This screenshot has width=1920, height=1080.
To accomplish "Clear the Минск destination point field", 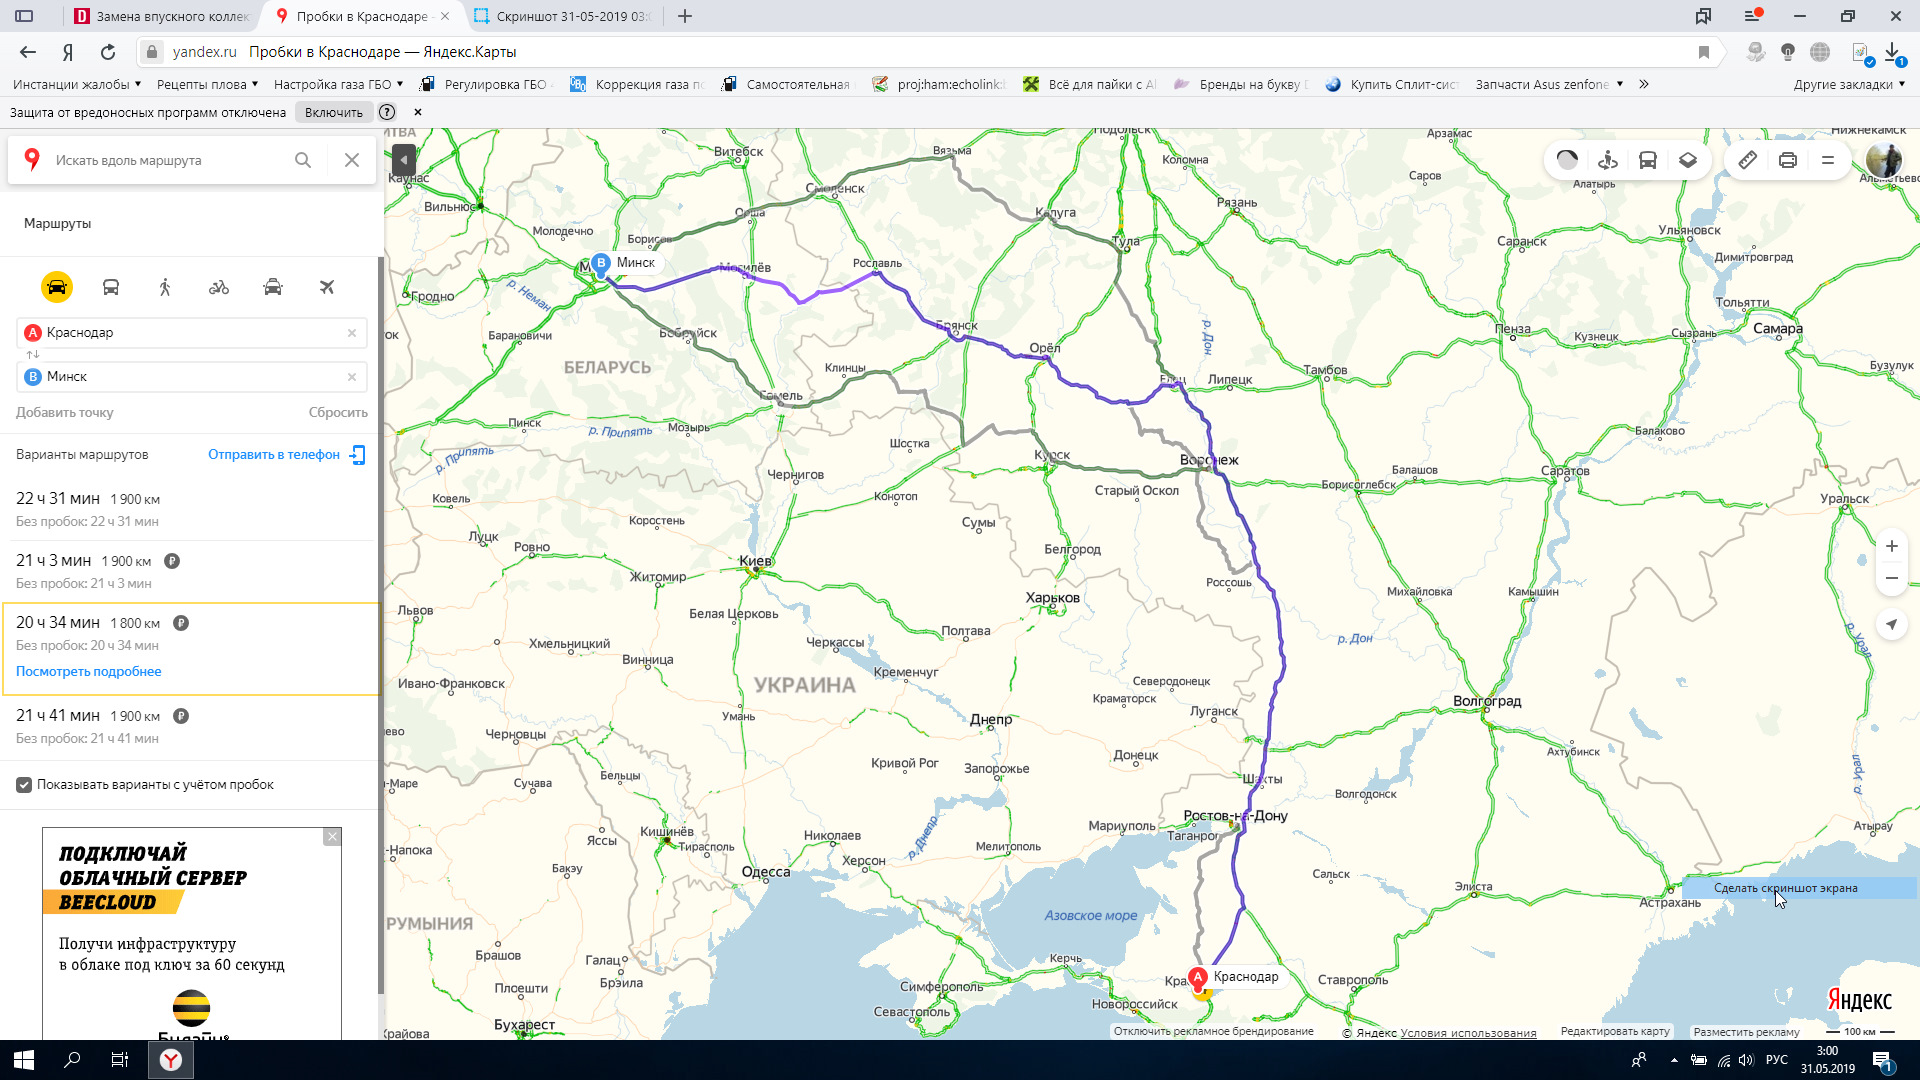I will pyautogui.click(x=352, y=377).
